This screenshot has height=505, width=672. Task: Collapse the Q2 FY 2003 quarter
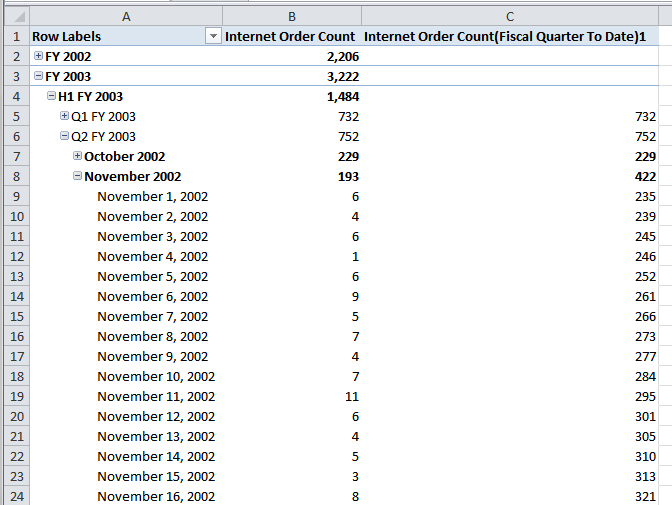click(64, 136)
